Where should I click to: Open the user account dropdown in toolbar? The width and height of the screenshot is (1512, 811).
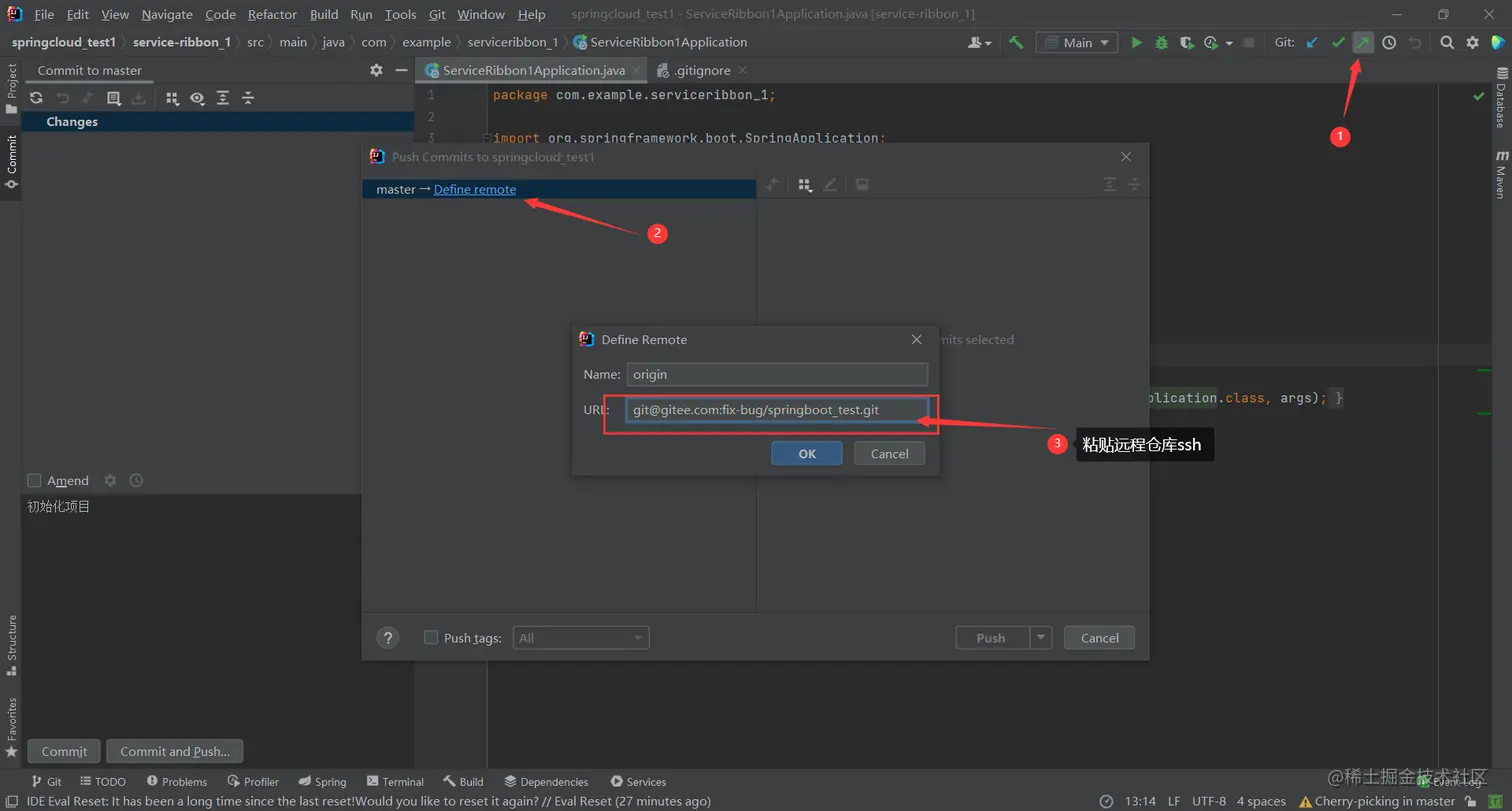[980, 43]
